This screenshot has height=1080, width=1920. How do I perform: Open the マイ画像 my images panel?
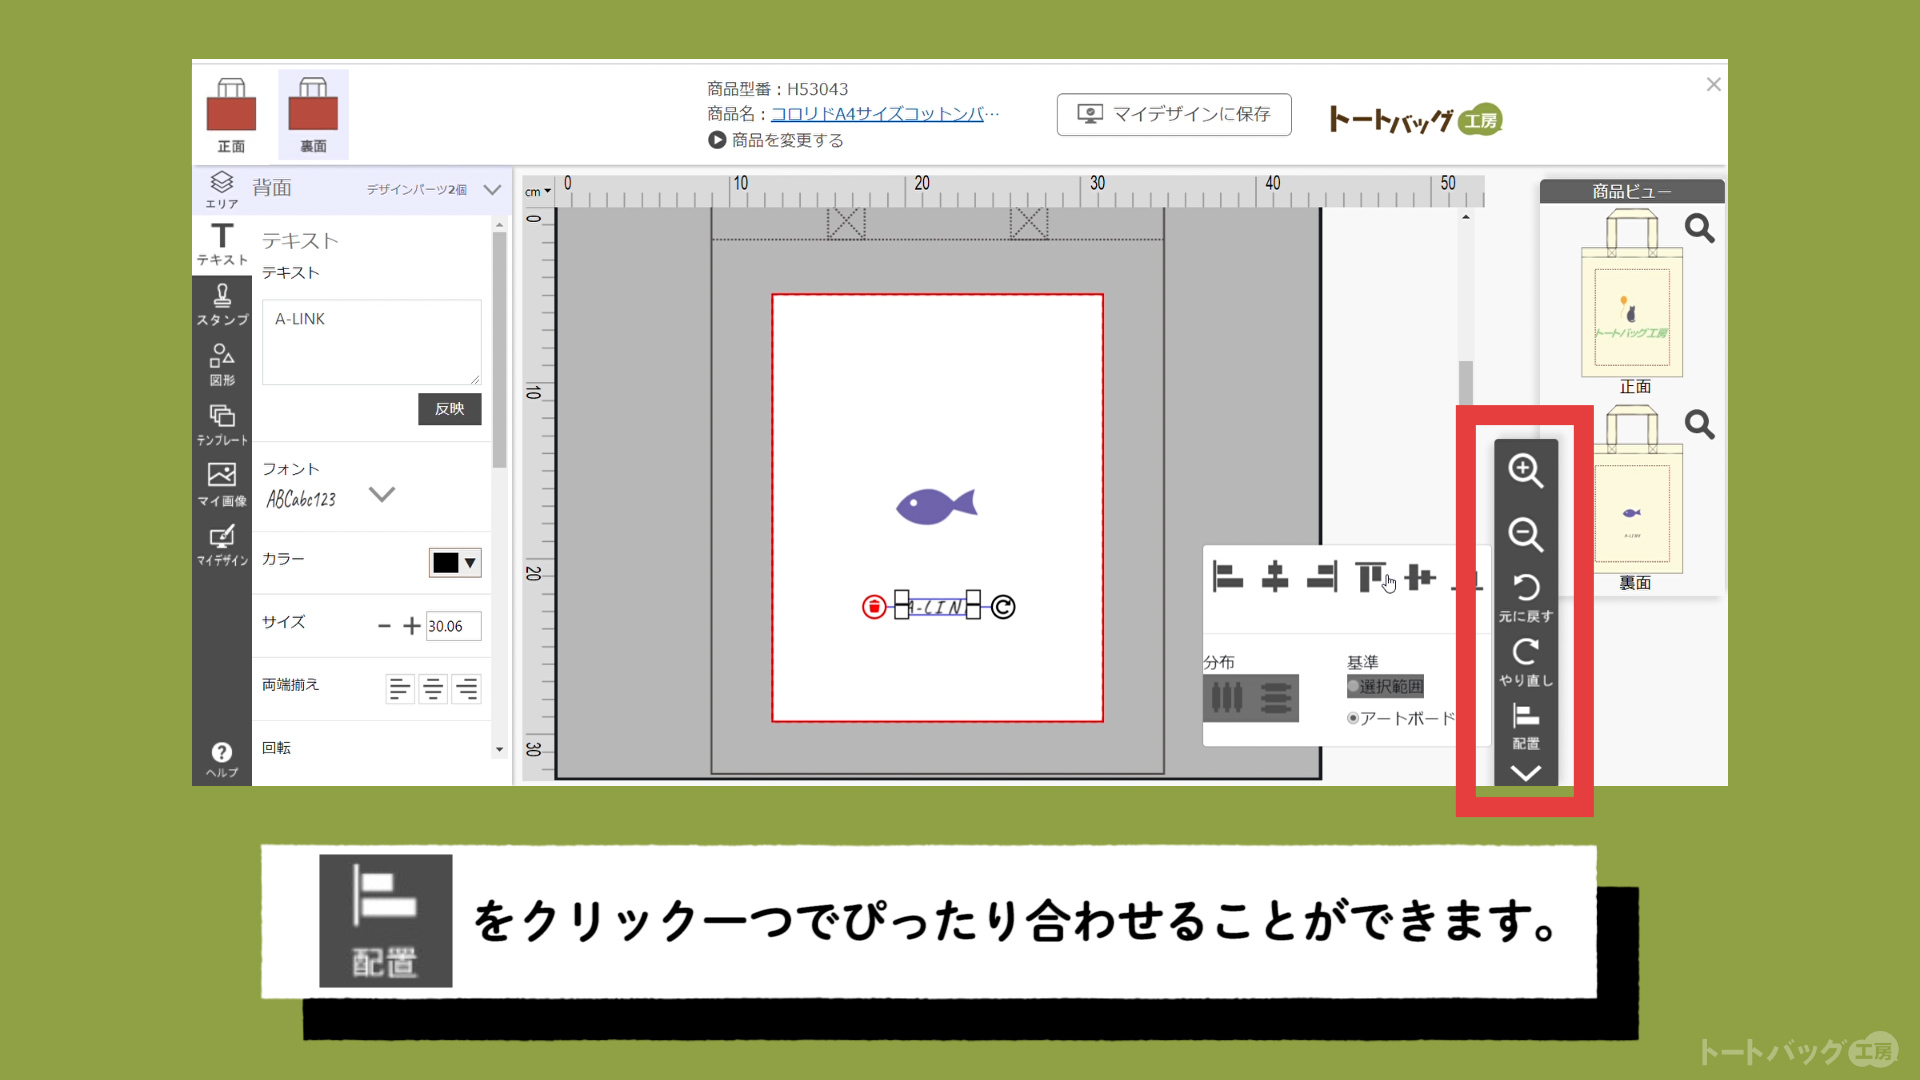point(222,485)
